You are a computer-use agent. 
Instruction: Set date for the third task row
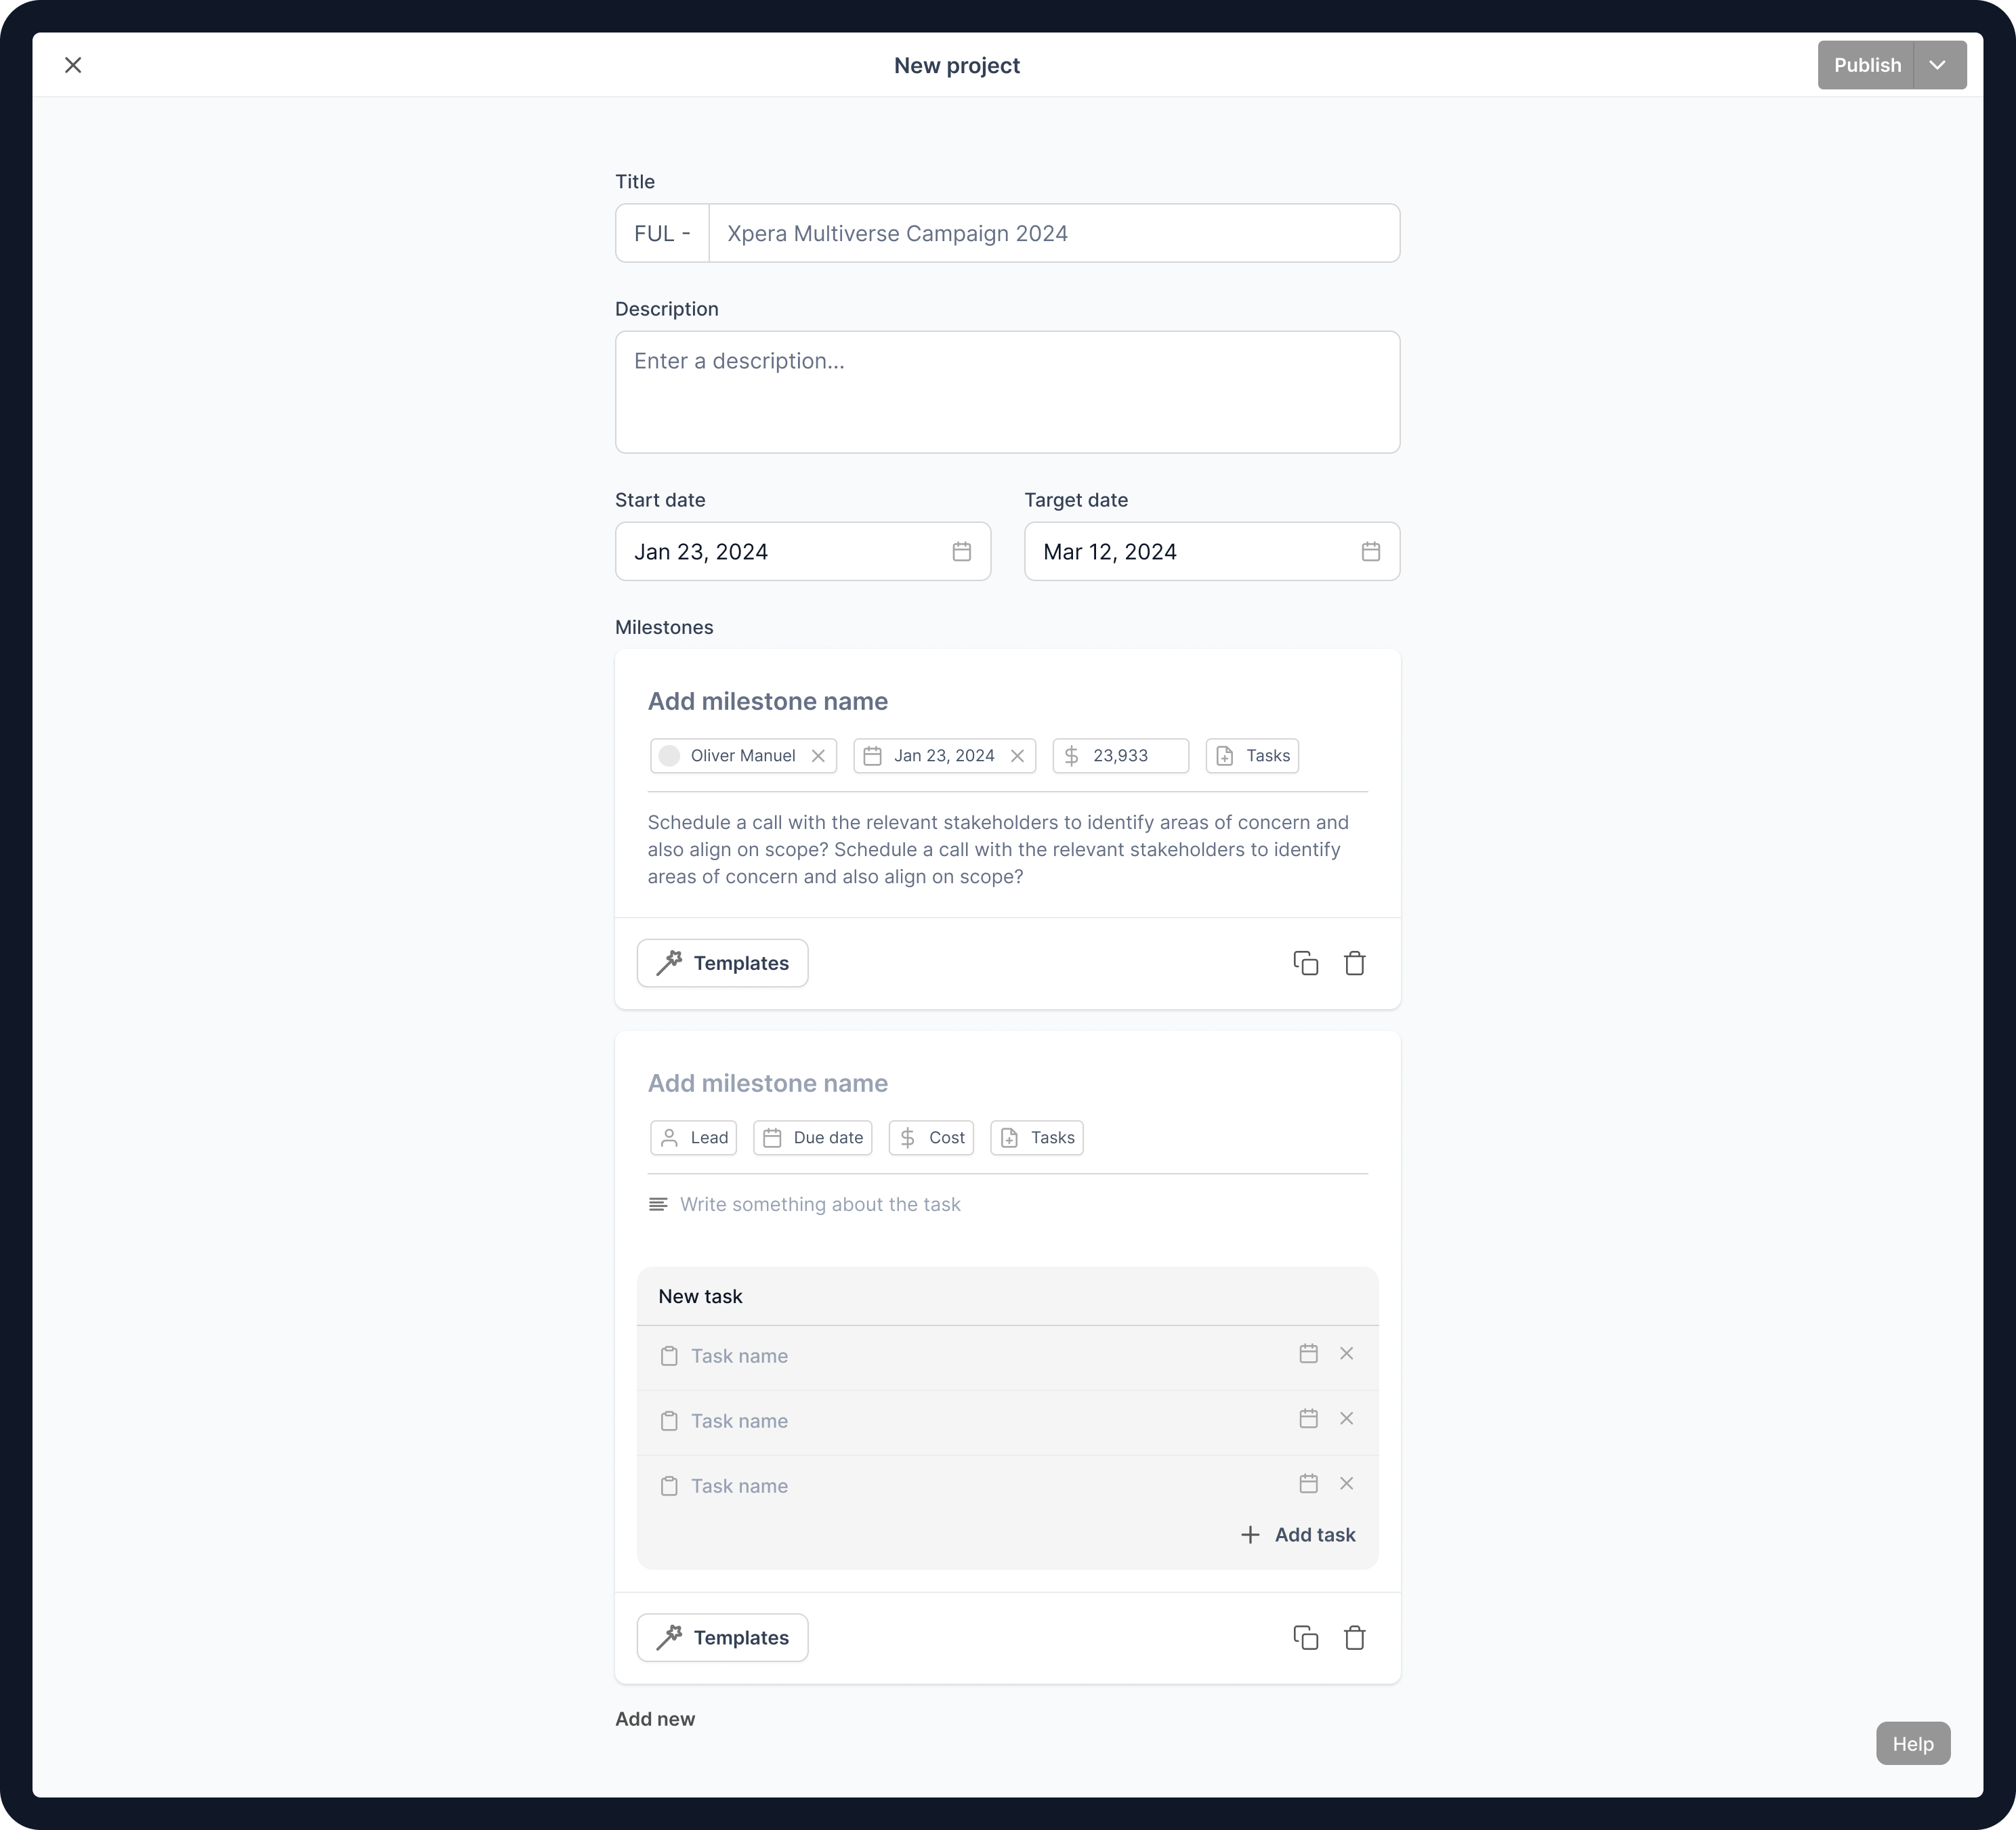tap(1308, 1484)
